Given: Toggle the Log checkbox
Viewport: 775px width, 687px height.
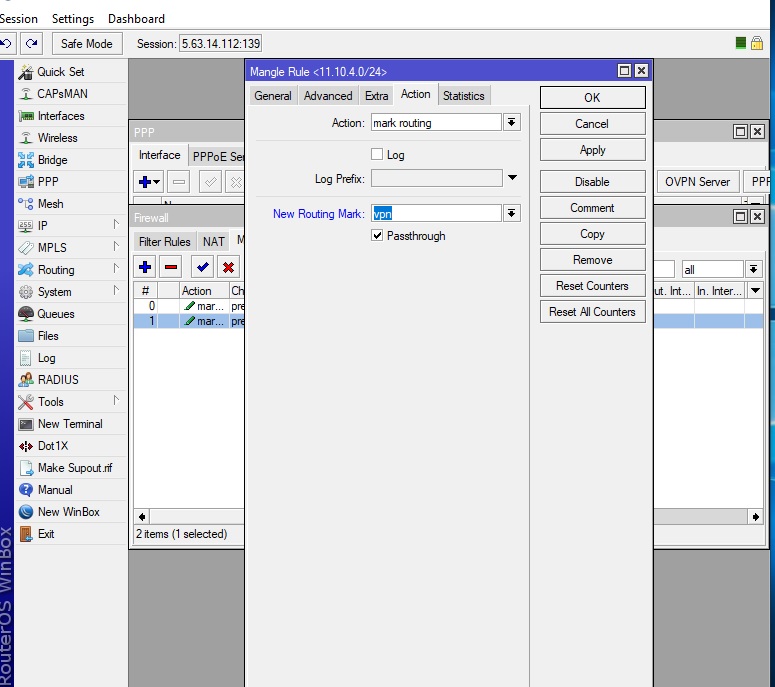Looking at the screenshot, I should pyautogui.click(x=377, y=154).
